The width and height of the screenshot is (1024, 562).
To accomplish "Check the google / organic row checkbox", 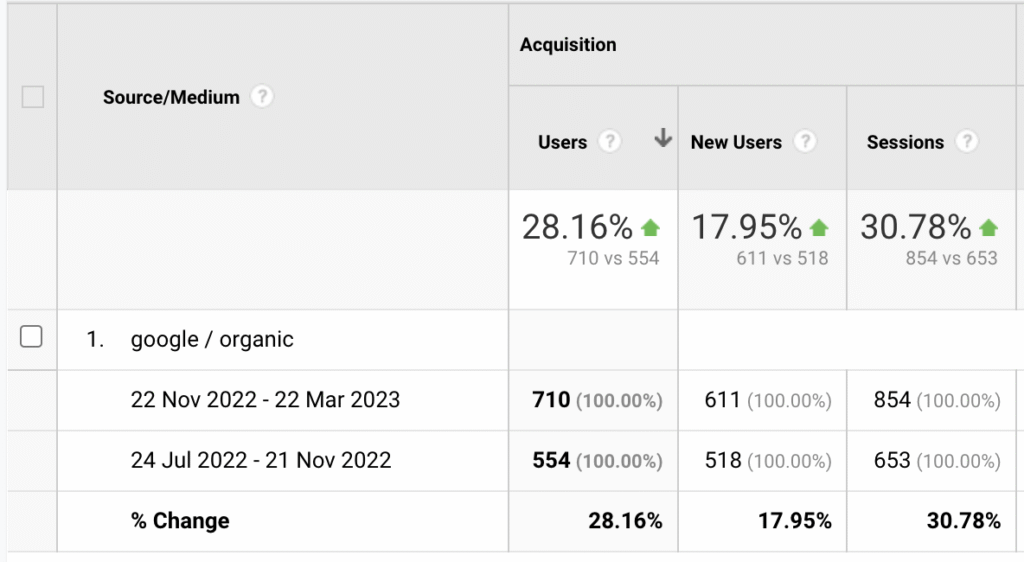I will point(32,338).
